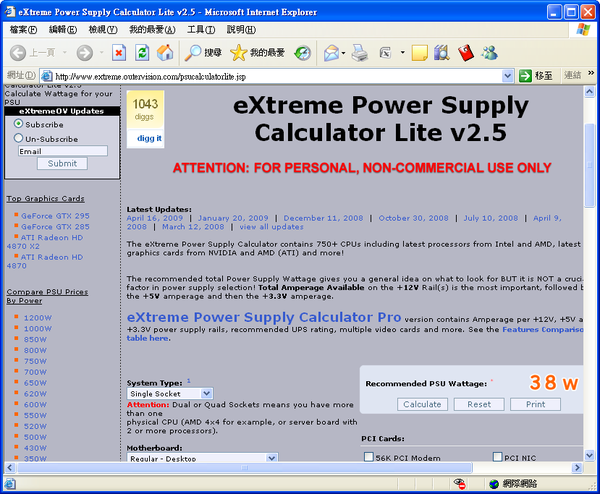Open the 工具(T) menu
This screenshot has height=494, width=600.
pyautogui.click(x=201, y=29)
